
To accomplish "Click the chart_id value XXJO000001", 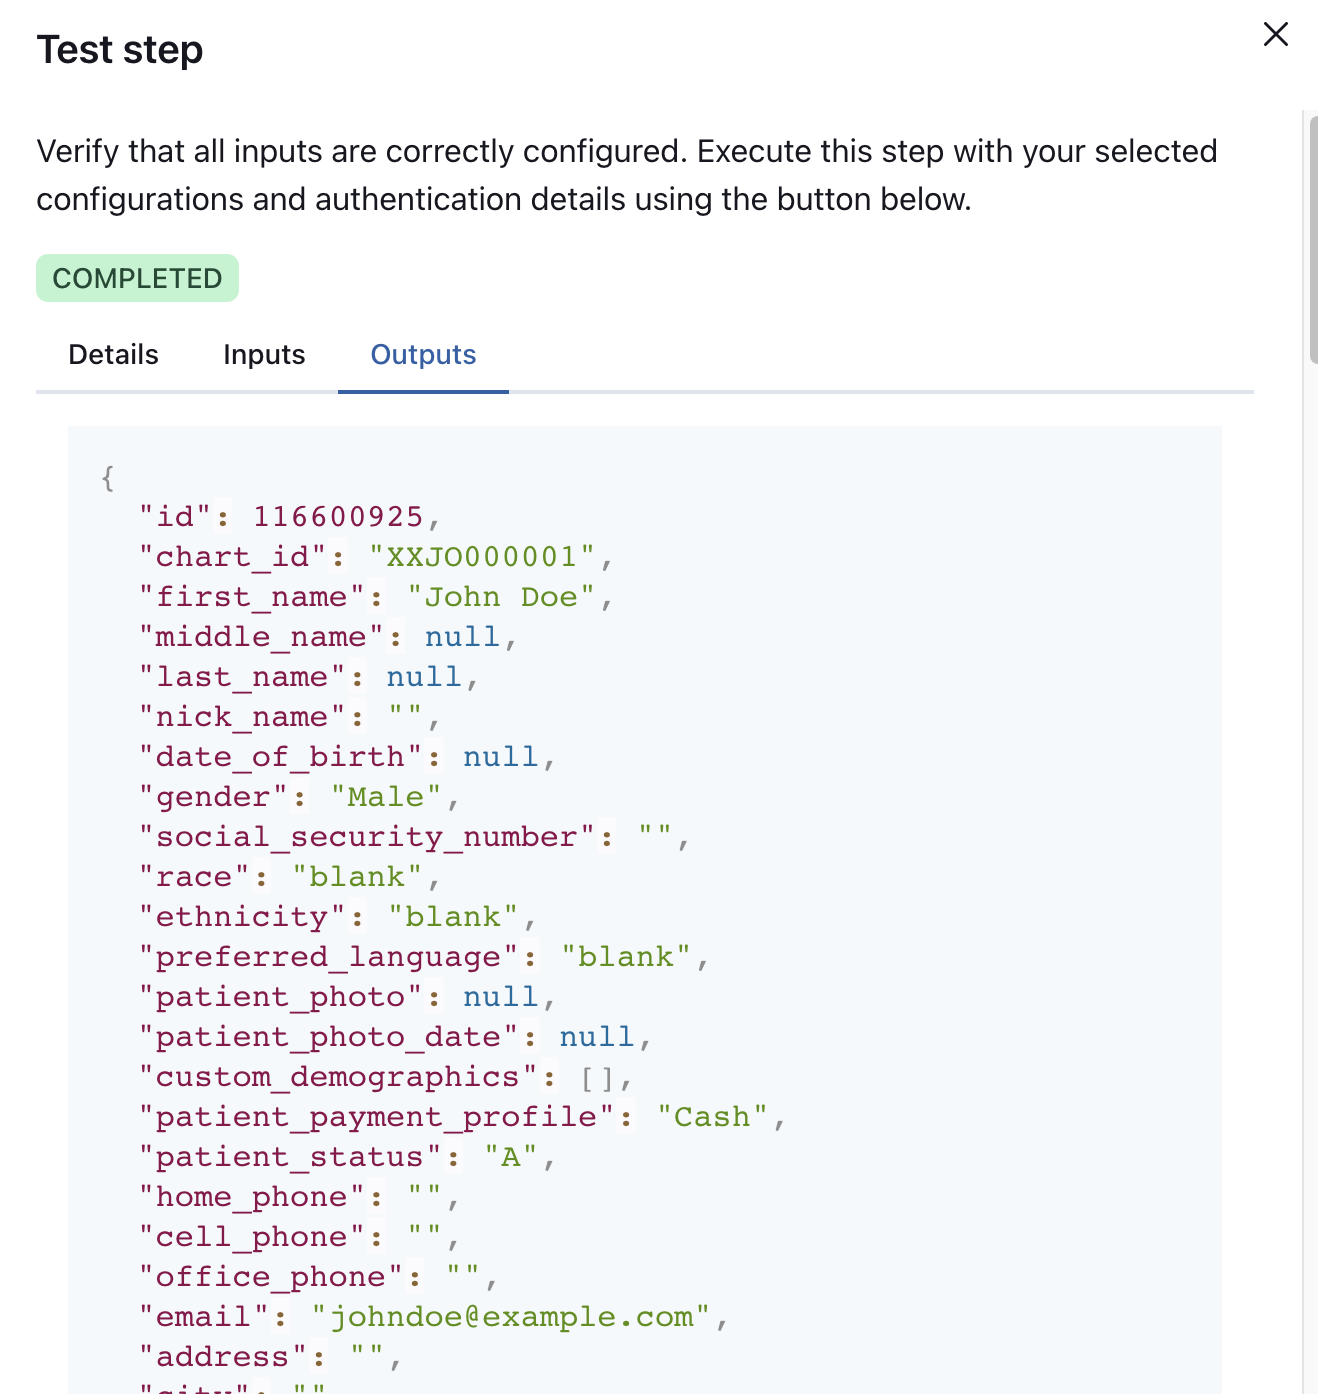I will pos(482,557).
